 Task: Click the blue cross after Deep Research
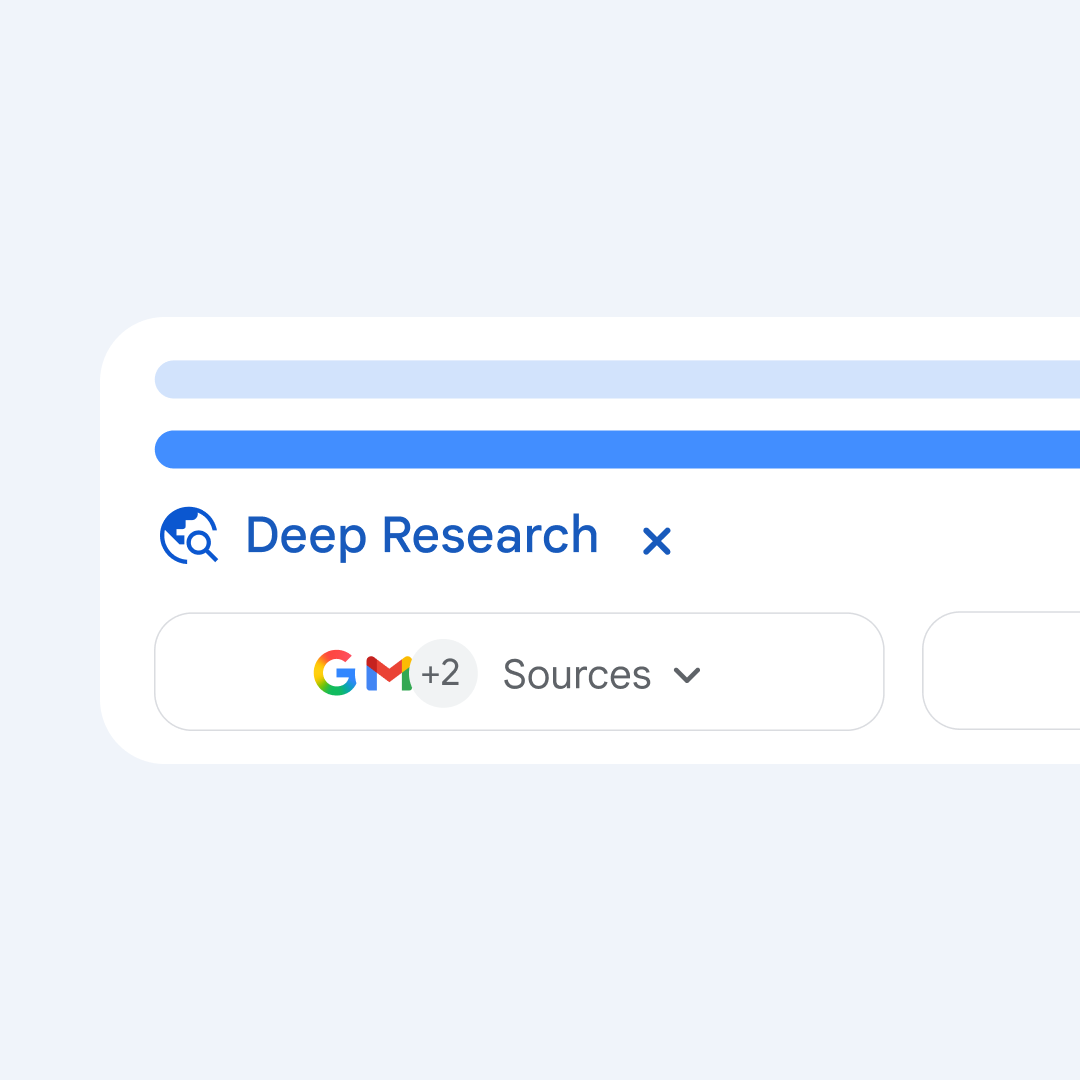(656, 541)
